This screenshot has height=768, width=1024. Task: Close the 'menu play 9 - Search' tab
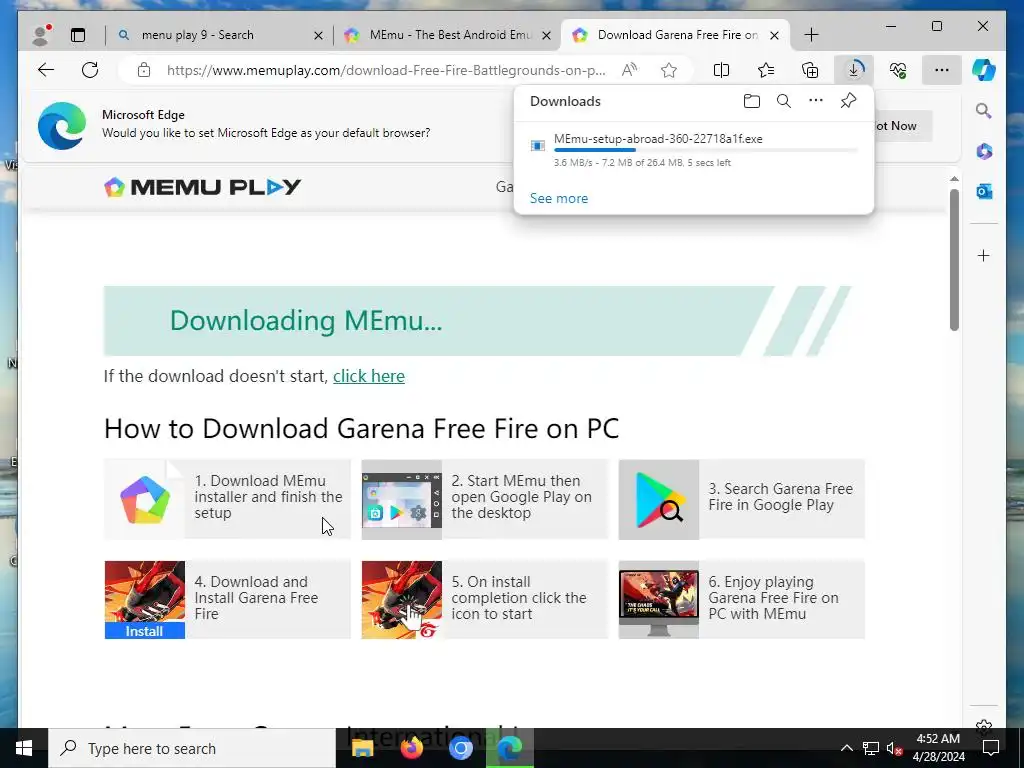(x=318, y=35)
